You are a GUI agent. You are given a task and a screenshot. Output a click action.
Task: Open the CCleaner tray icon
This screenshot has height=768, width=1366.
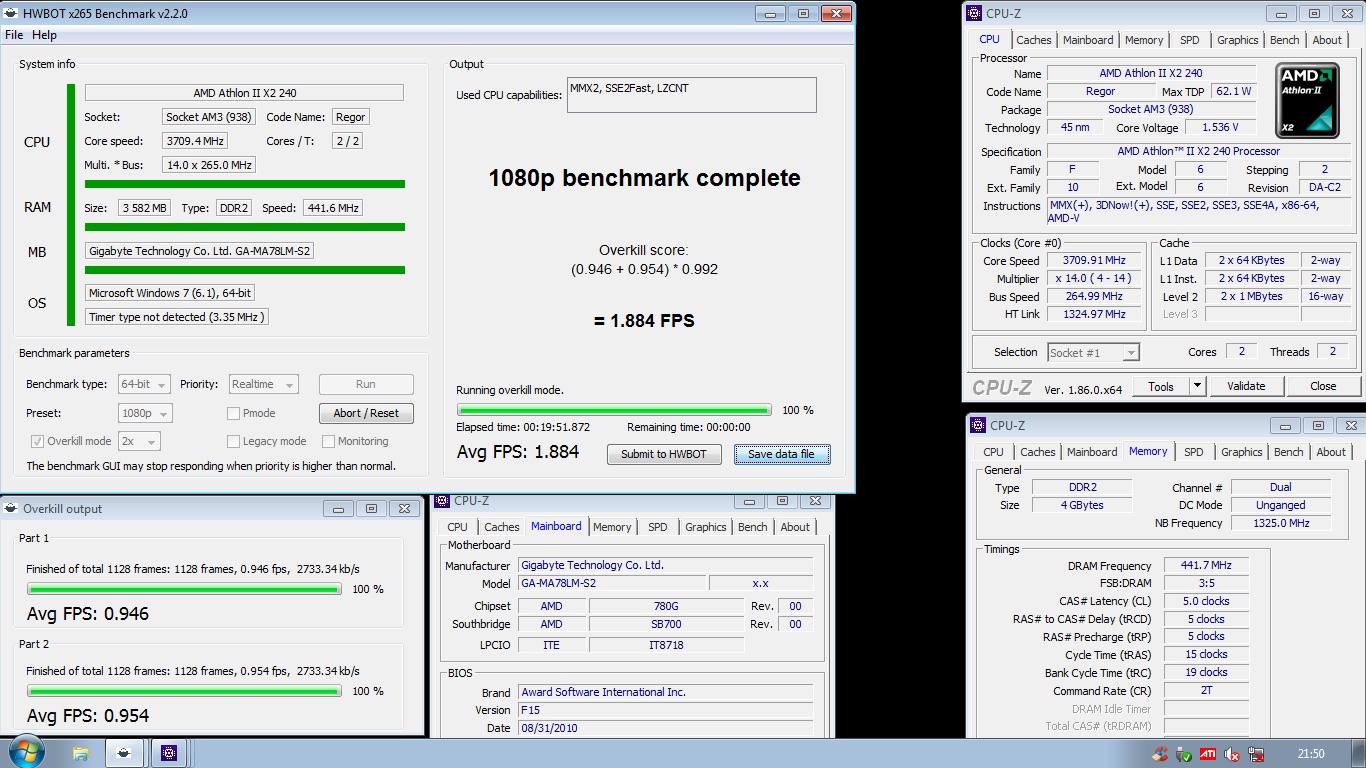[x=1160, y=754]
